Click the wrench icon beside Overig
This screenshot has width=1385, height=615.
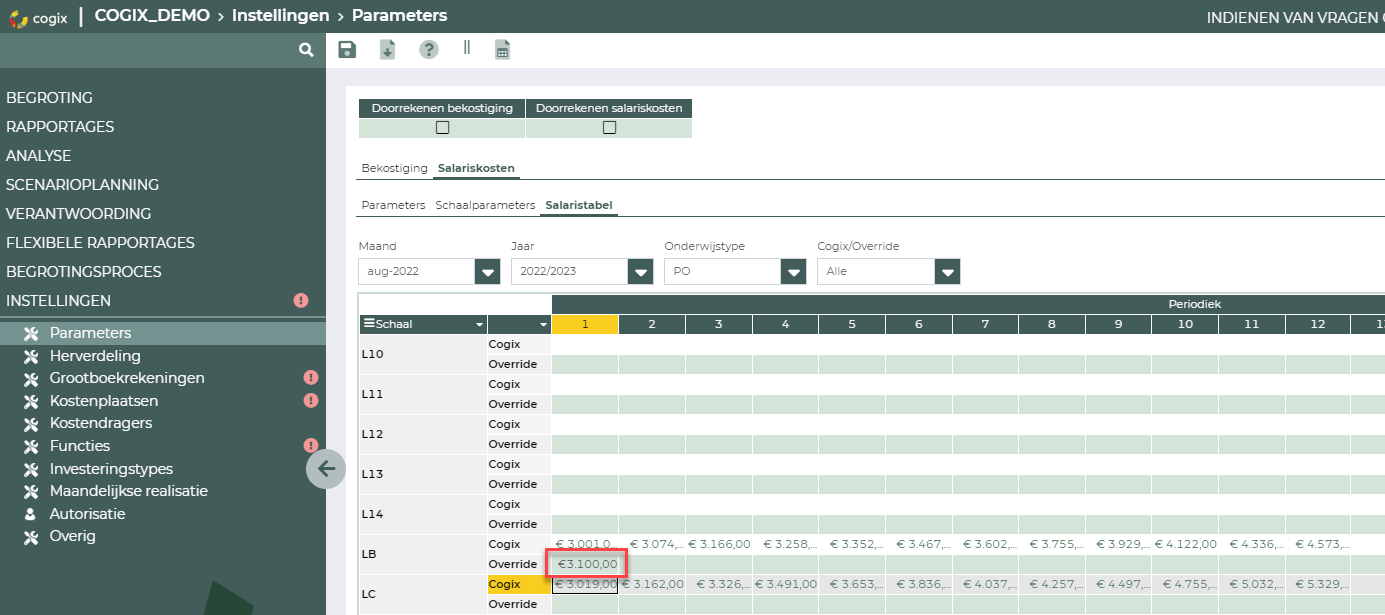coord(30,536)
